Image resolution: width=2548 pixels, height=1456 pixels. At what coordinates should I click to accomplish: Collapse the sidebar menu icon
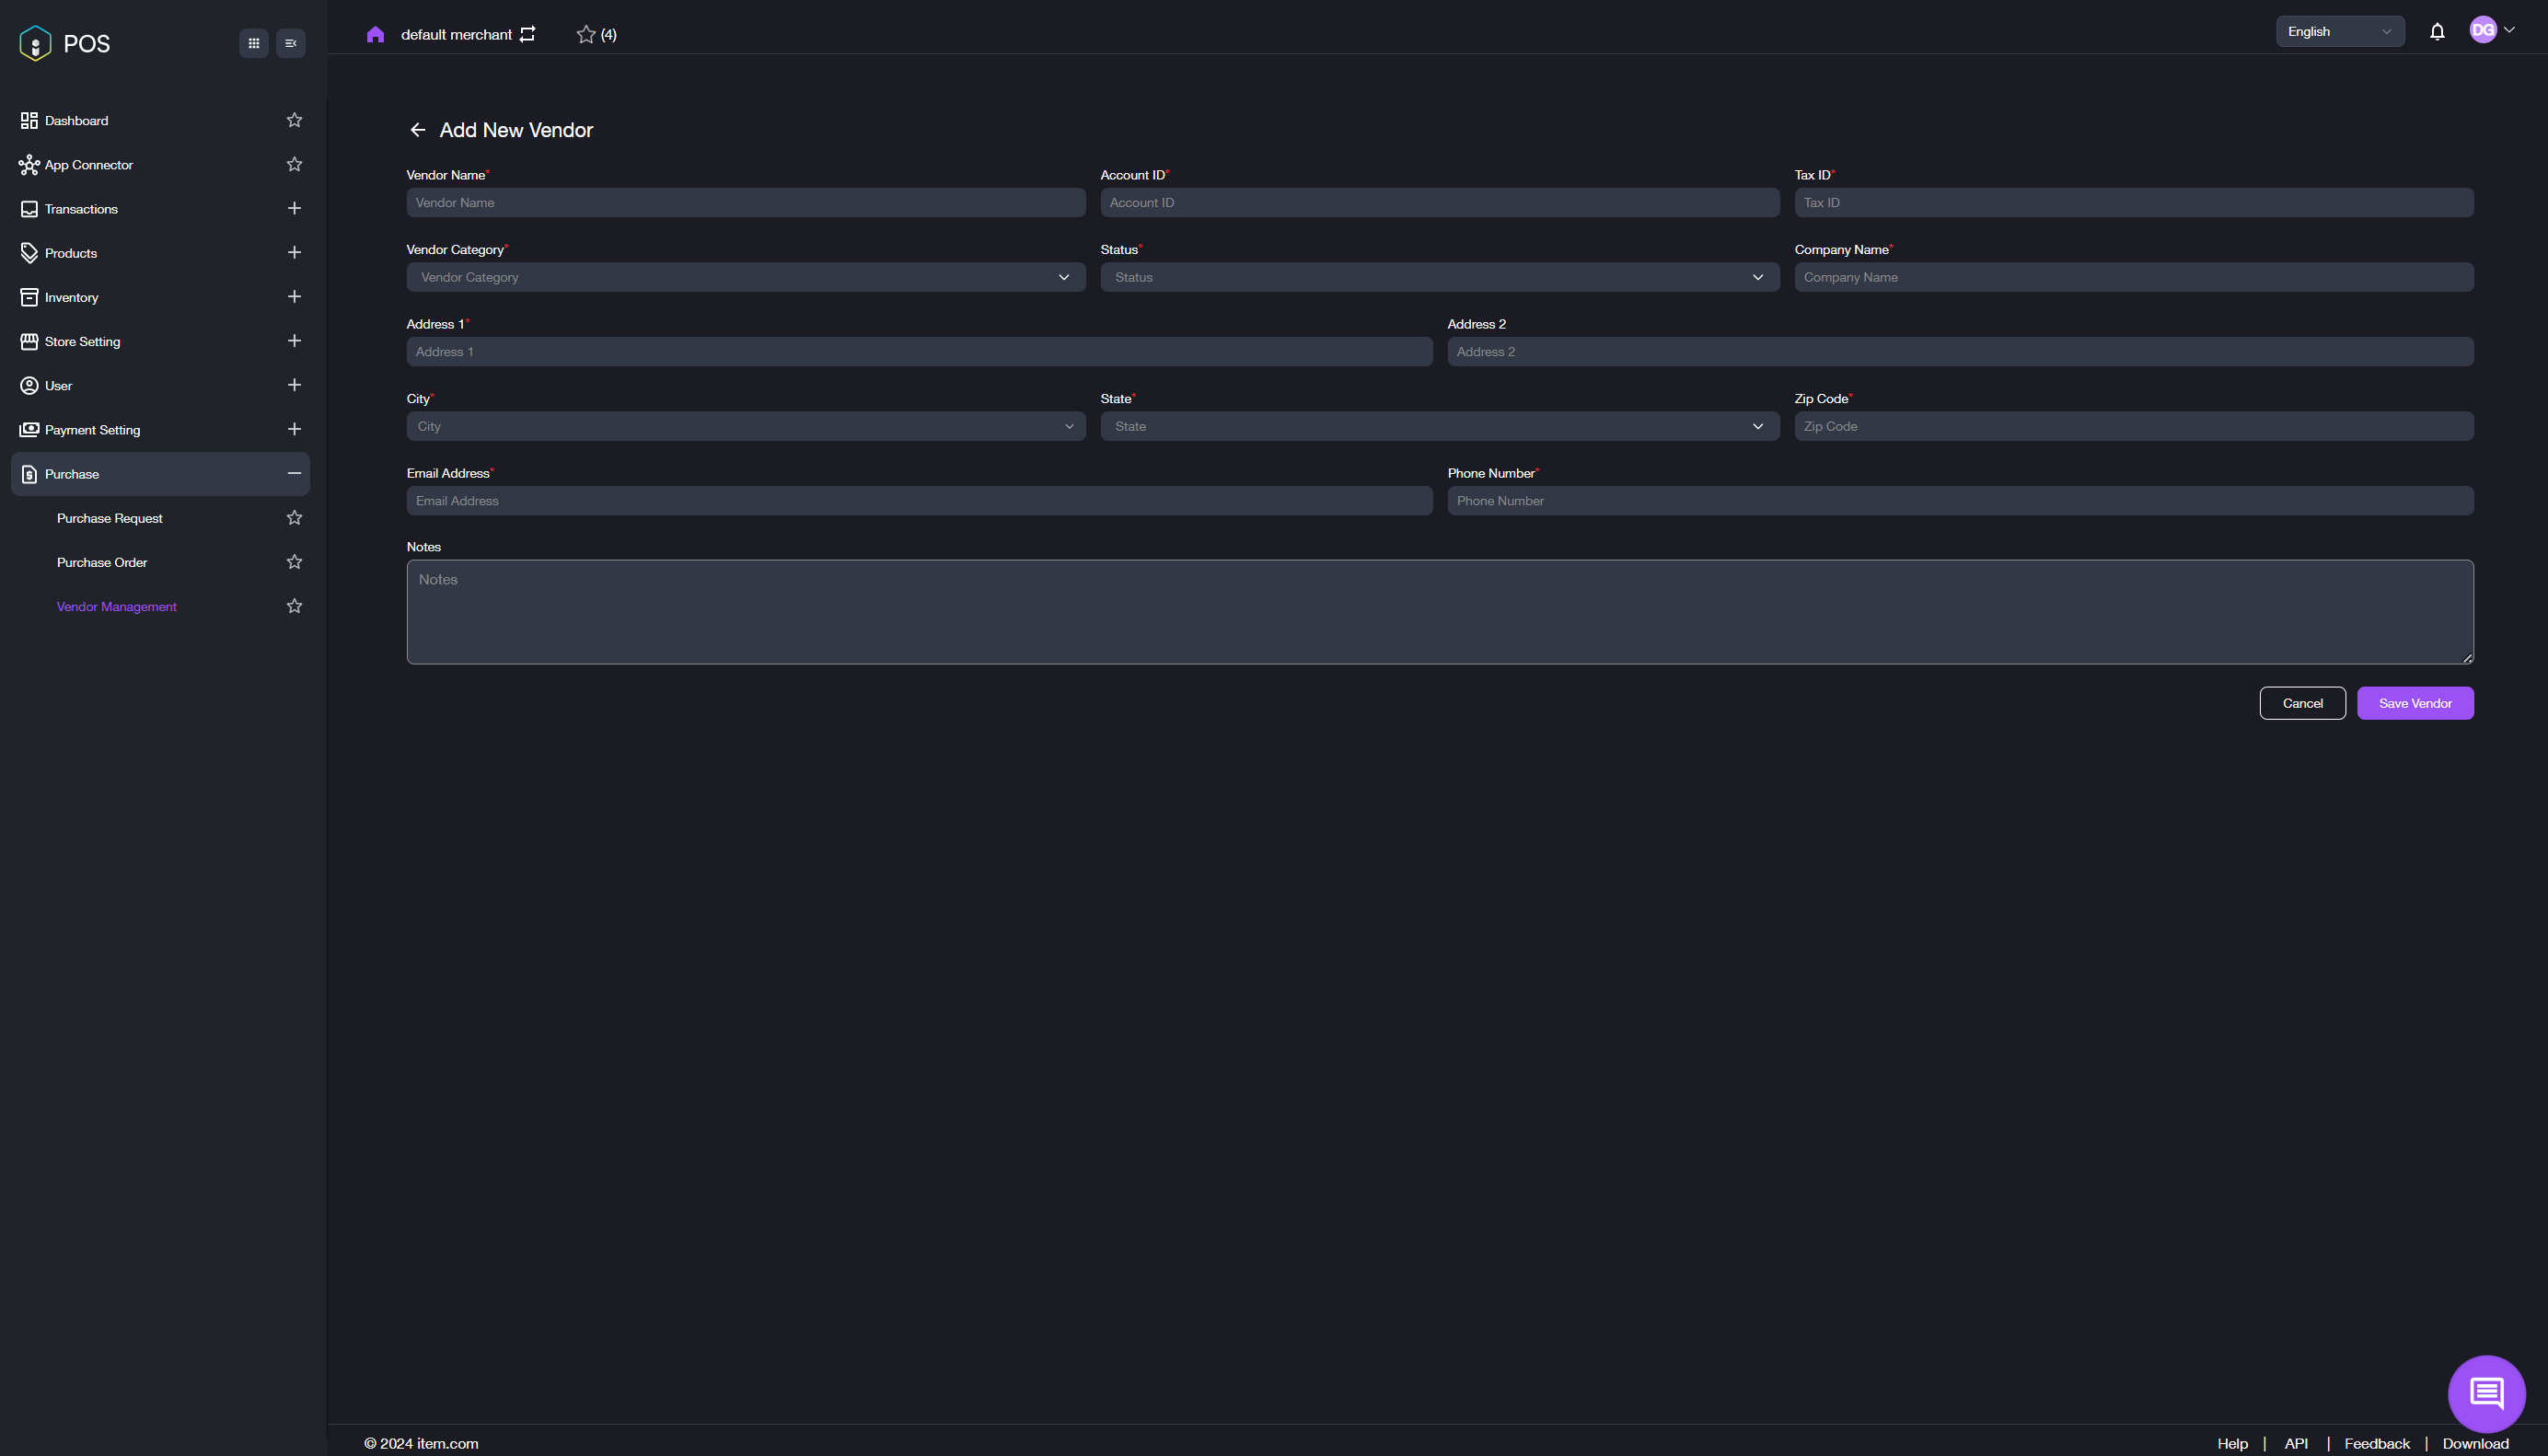[x=291, y=43]
